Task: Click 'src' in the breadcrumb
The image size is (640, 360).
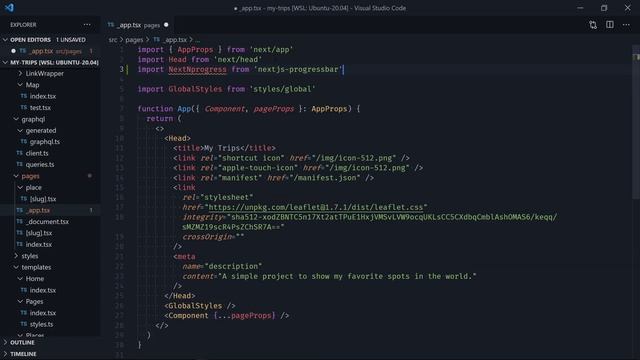Action: [x=113, y=40]
